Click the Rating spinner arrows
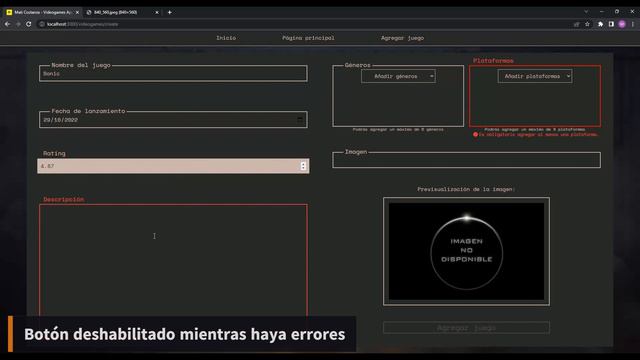The width and height of the screenshot is (640, 360). point(303,166)
